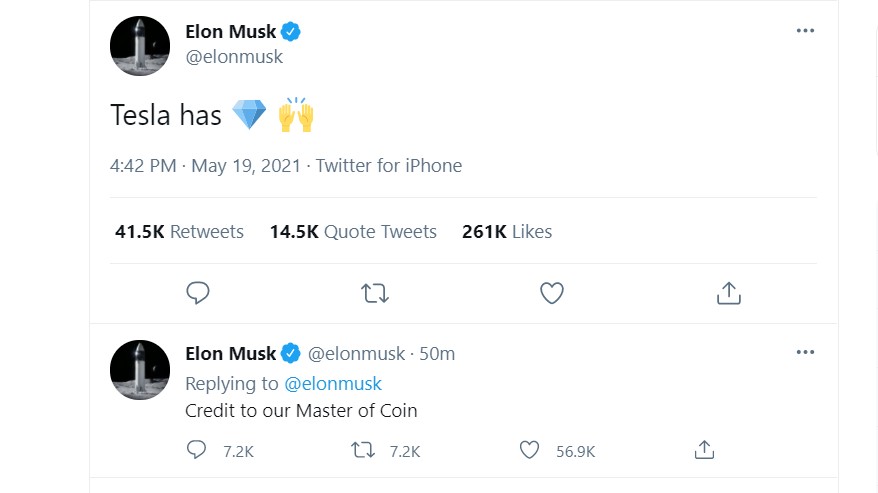Open more options on main tweet
The image size is (878, 493).
(x=805, y=31)
